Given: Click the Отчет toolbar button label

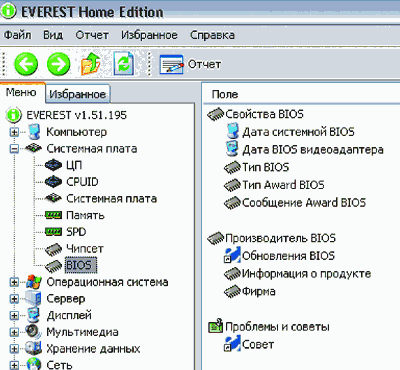Looking at the screenshot, I should tap(204, 64).
